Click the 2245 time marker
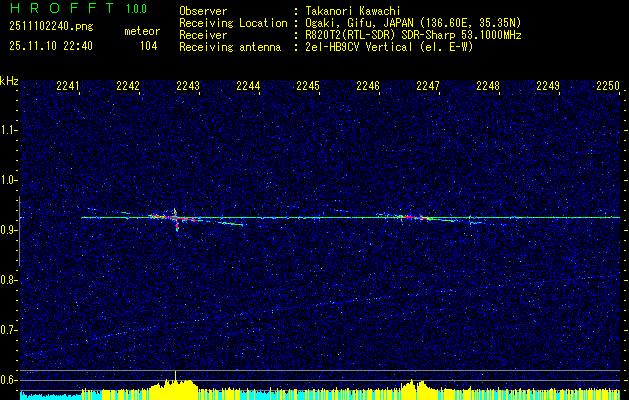Screen dimensions: 629x400 coord(308,87)
